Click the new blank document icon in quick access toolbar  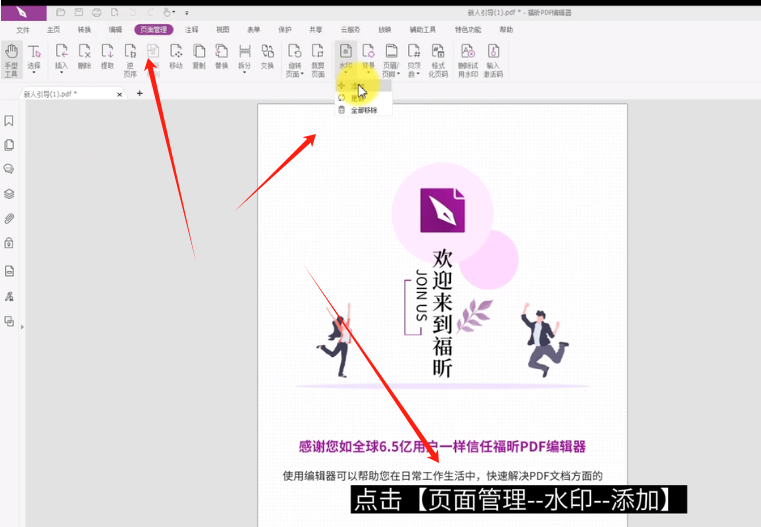click(115, 12)
